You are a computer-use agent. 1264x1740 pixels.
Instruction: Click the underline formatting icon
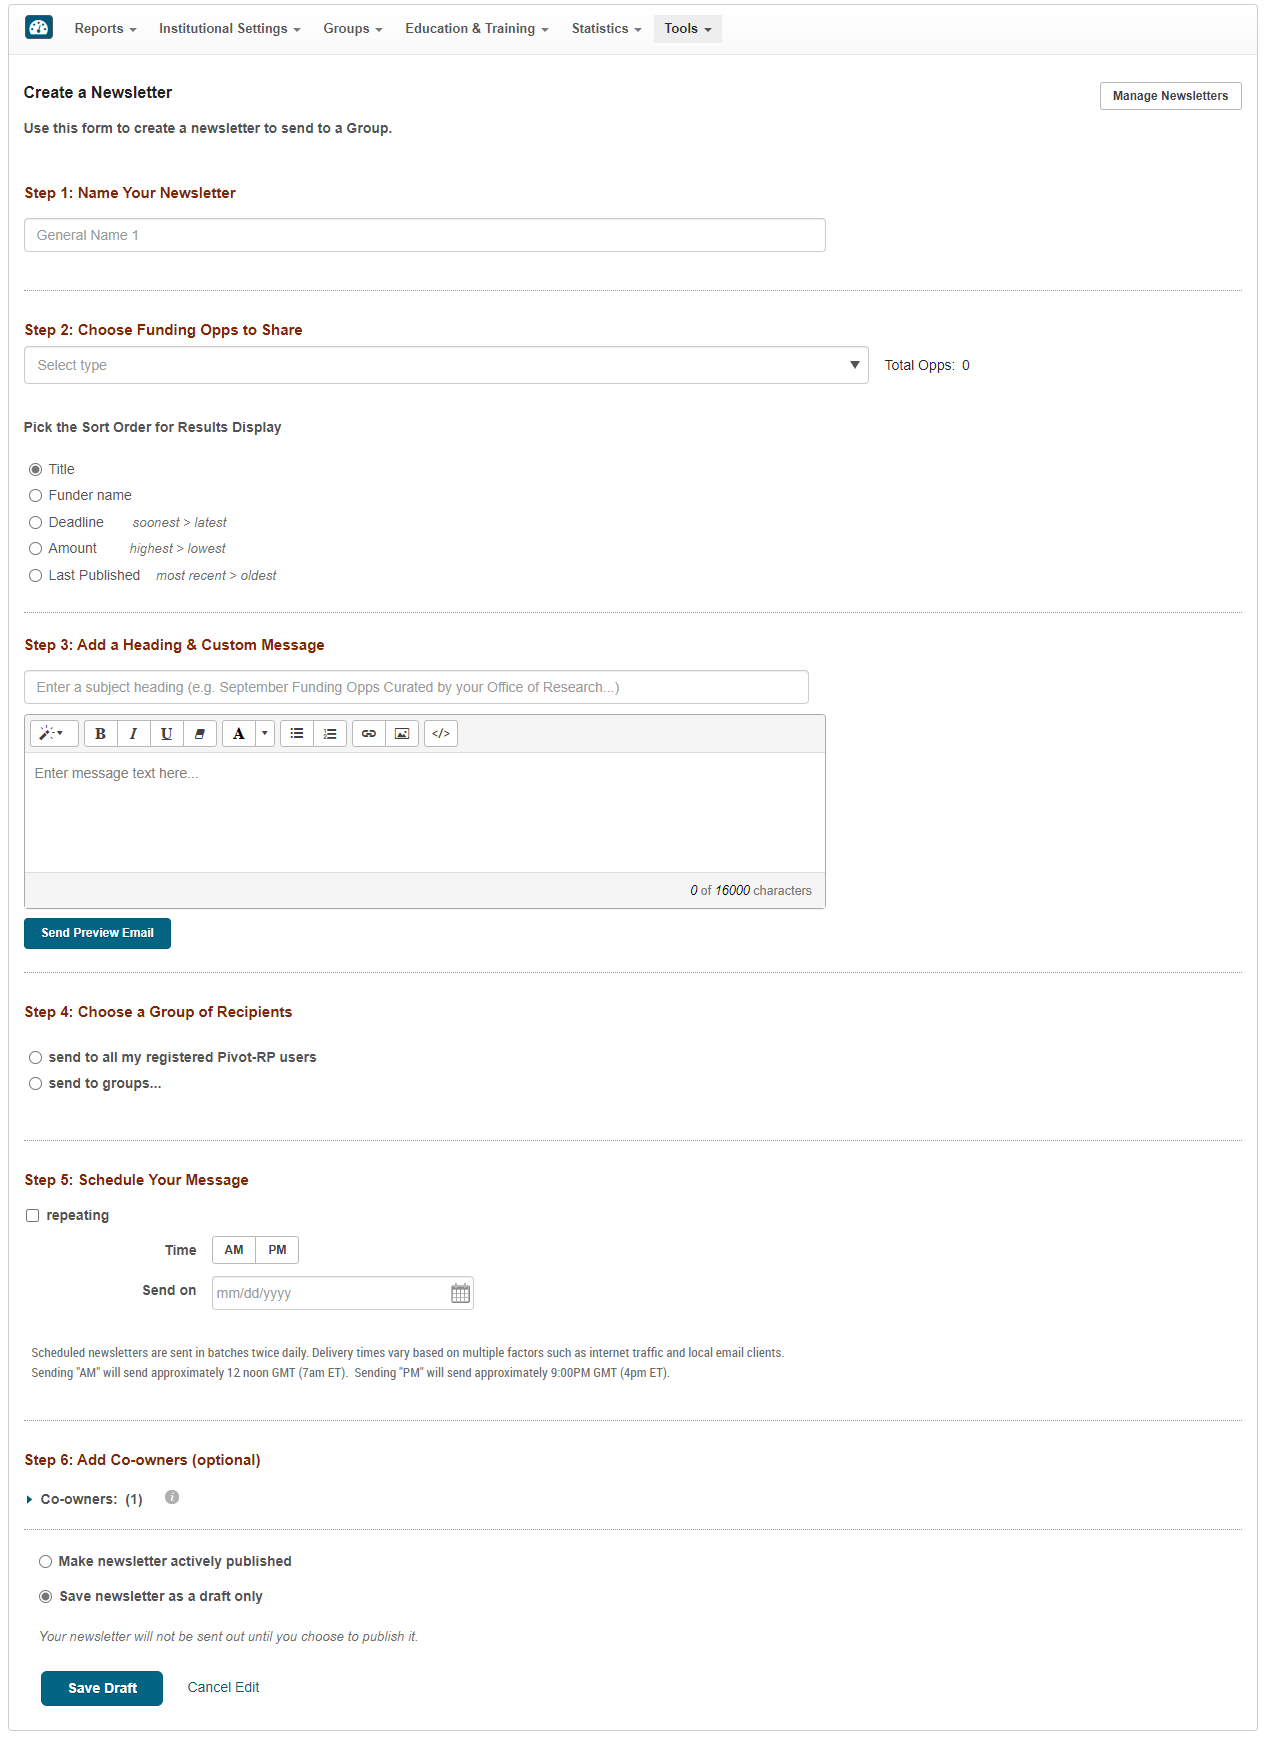point(166,734)
